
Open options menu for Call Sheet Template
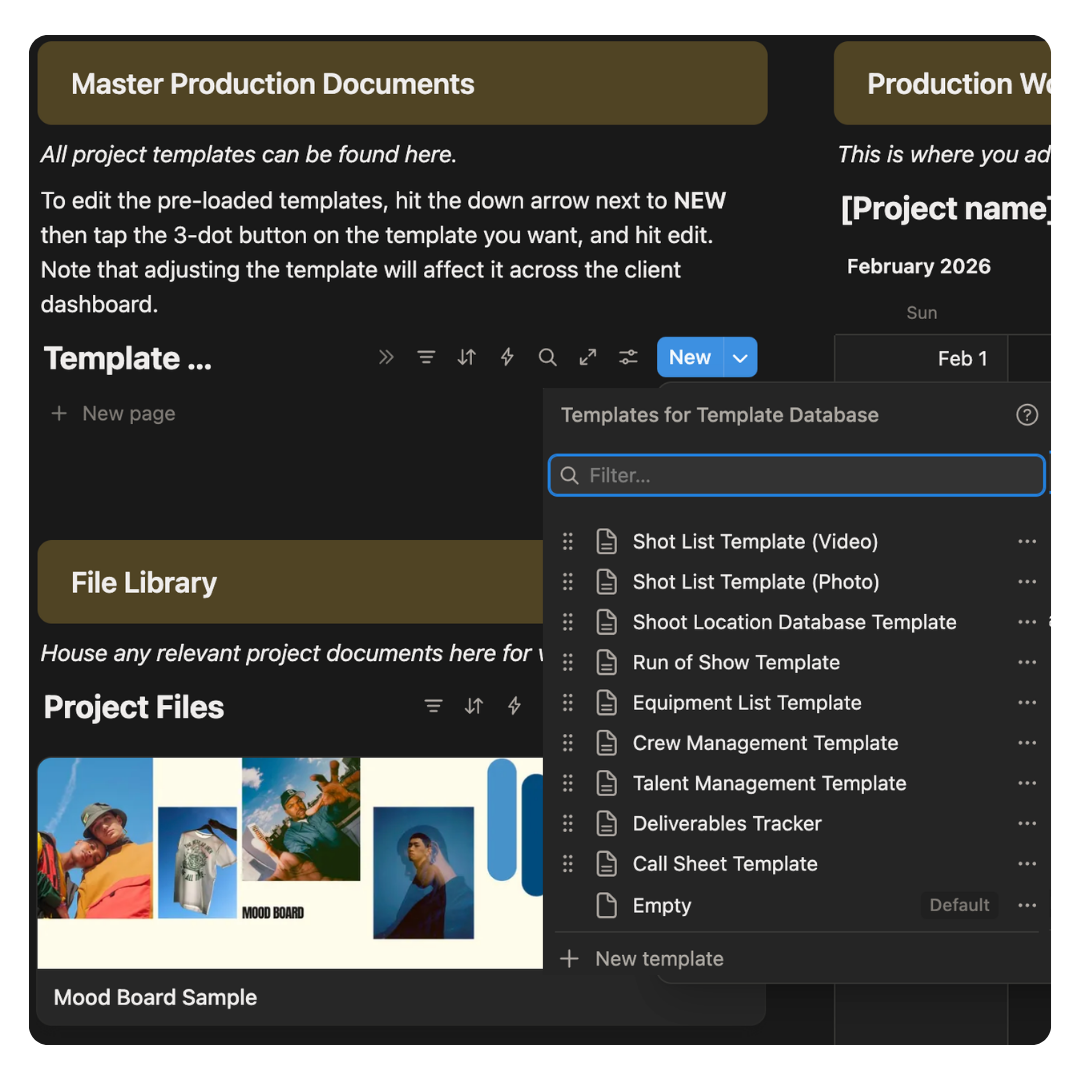1026,863
